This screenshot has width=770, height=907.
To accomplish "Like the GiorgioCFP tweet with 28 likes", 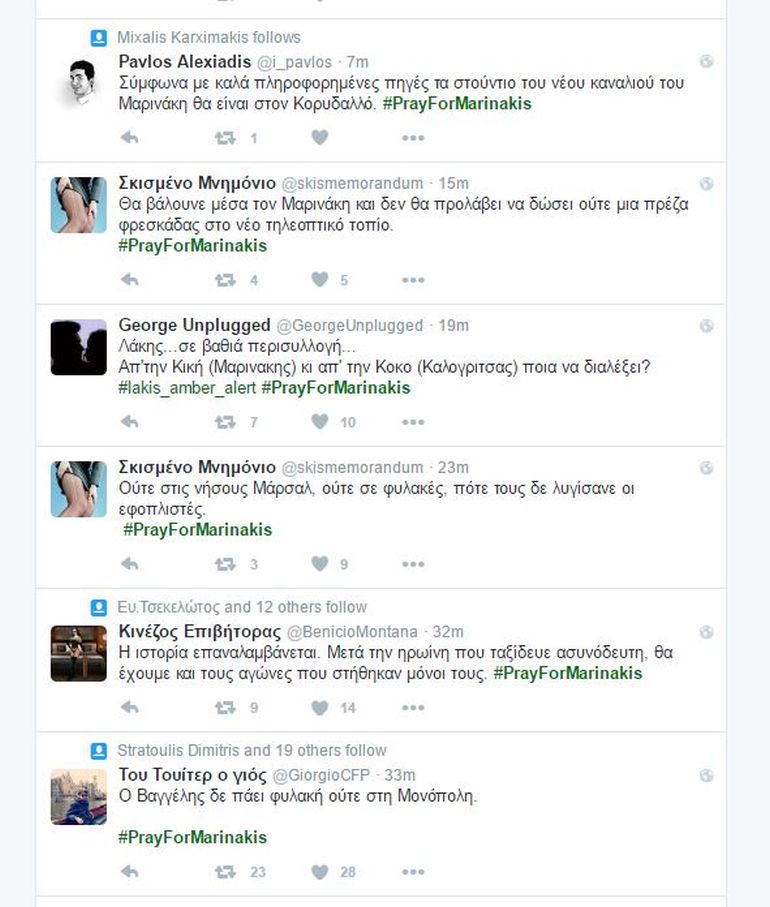I will (319, 872).
